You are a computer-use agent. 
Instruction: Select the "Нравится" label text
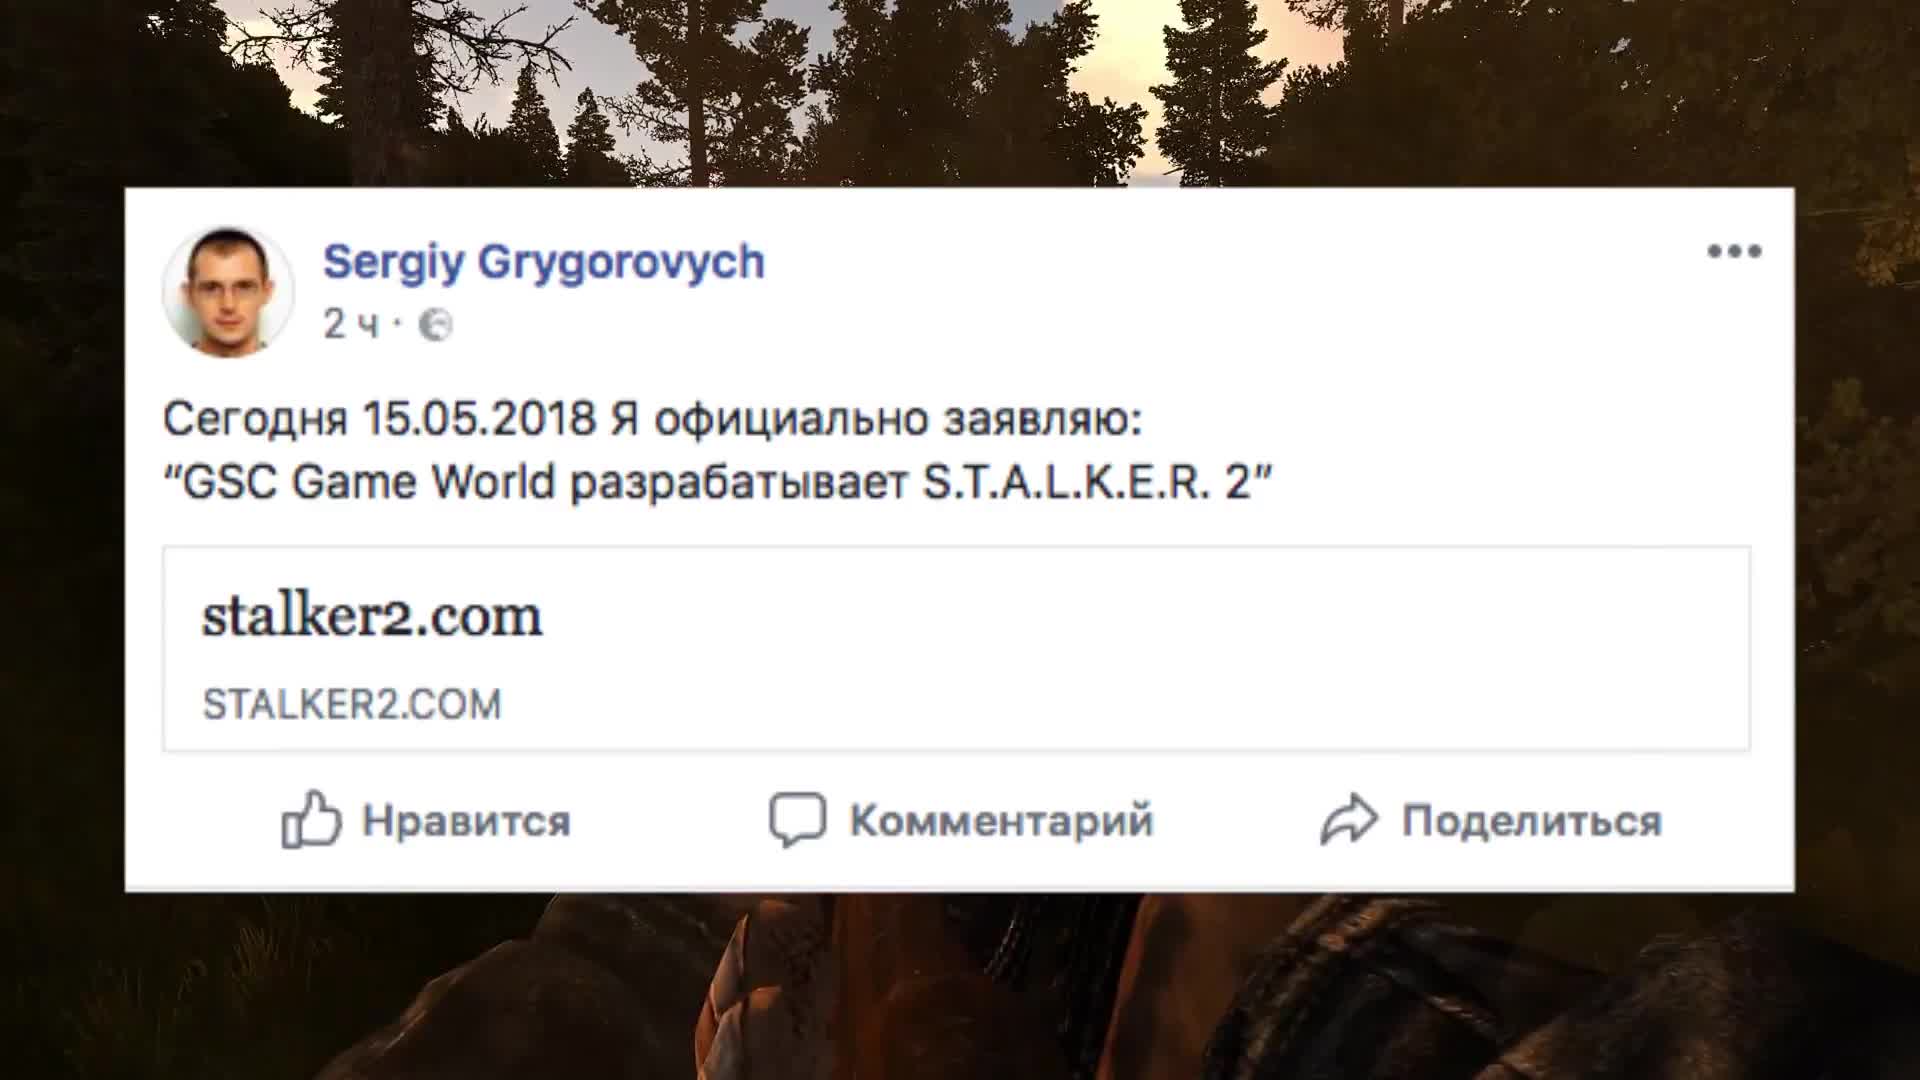click(466, 821)
